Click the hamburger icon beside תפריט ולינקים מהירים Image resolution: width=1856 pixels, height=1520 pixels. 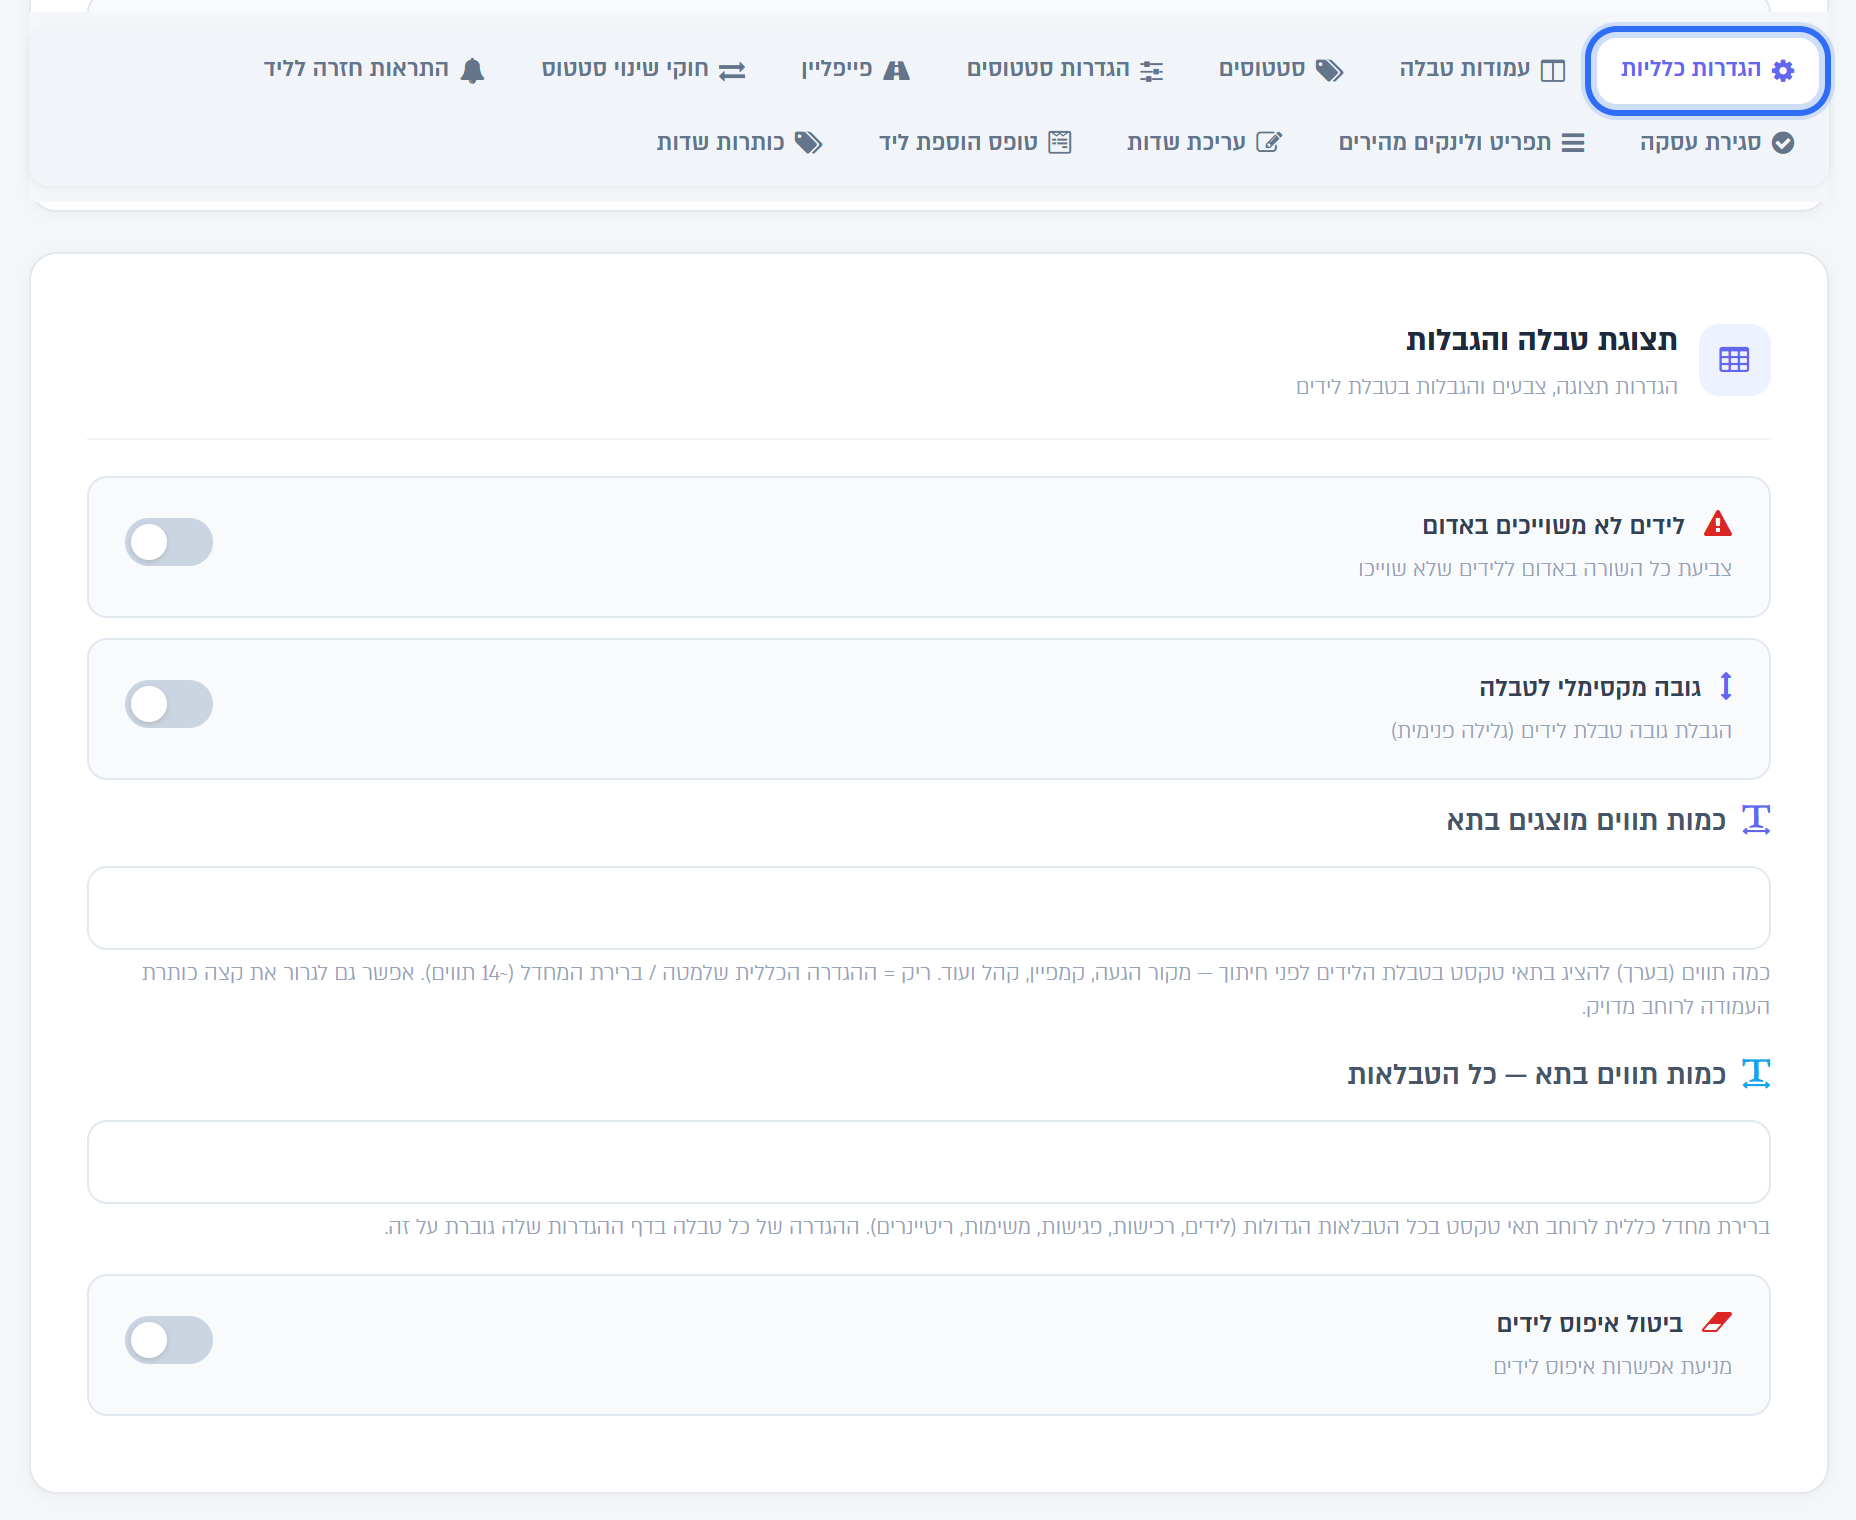click(1573, 143)
